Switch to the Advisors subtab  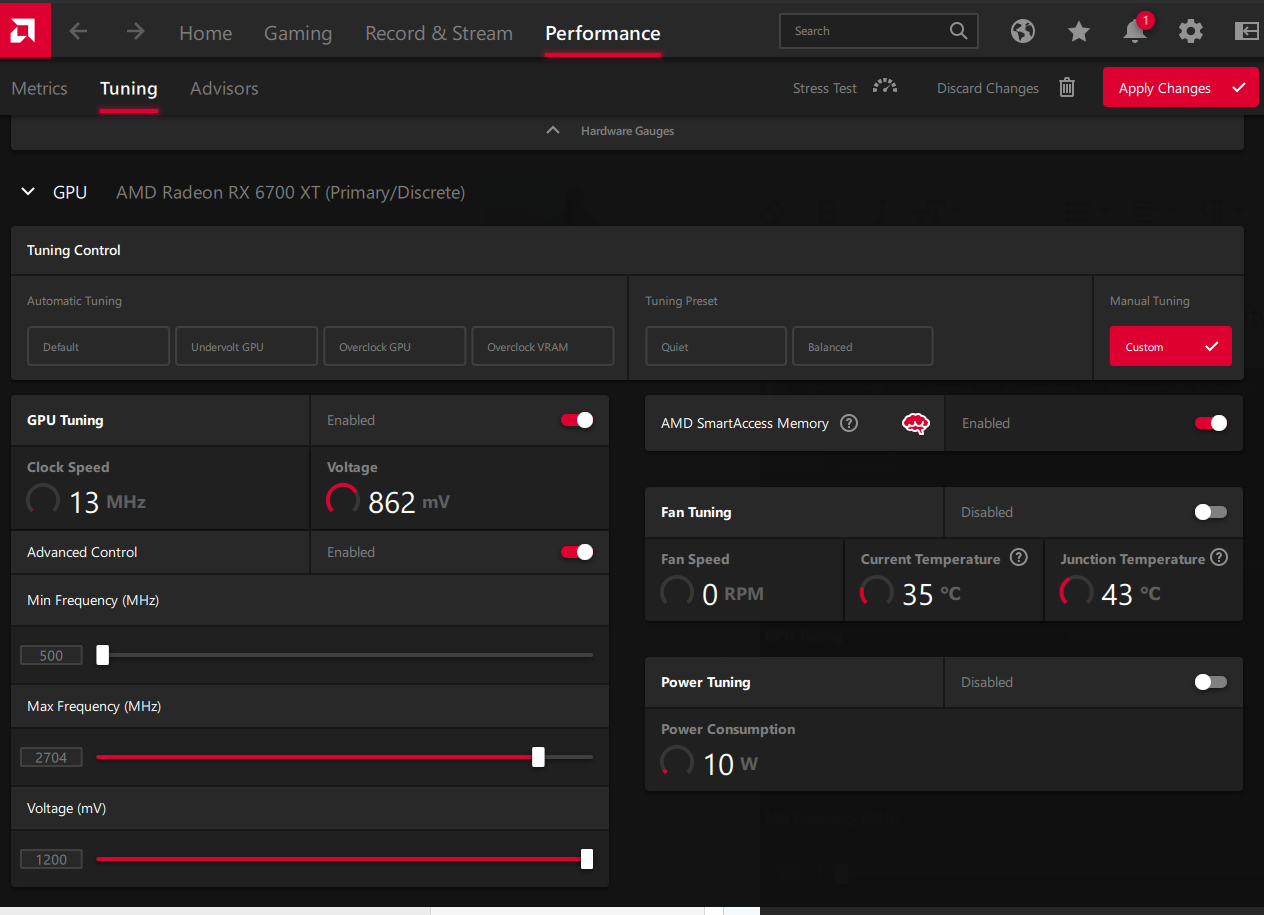pos(224,88)
